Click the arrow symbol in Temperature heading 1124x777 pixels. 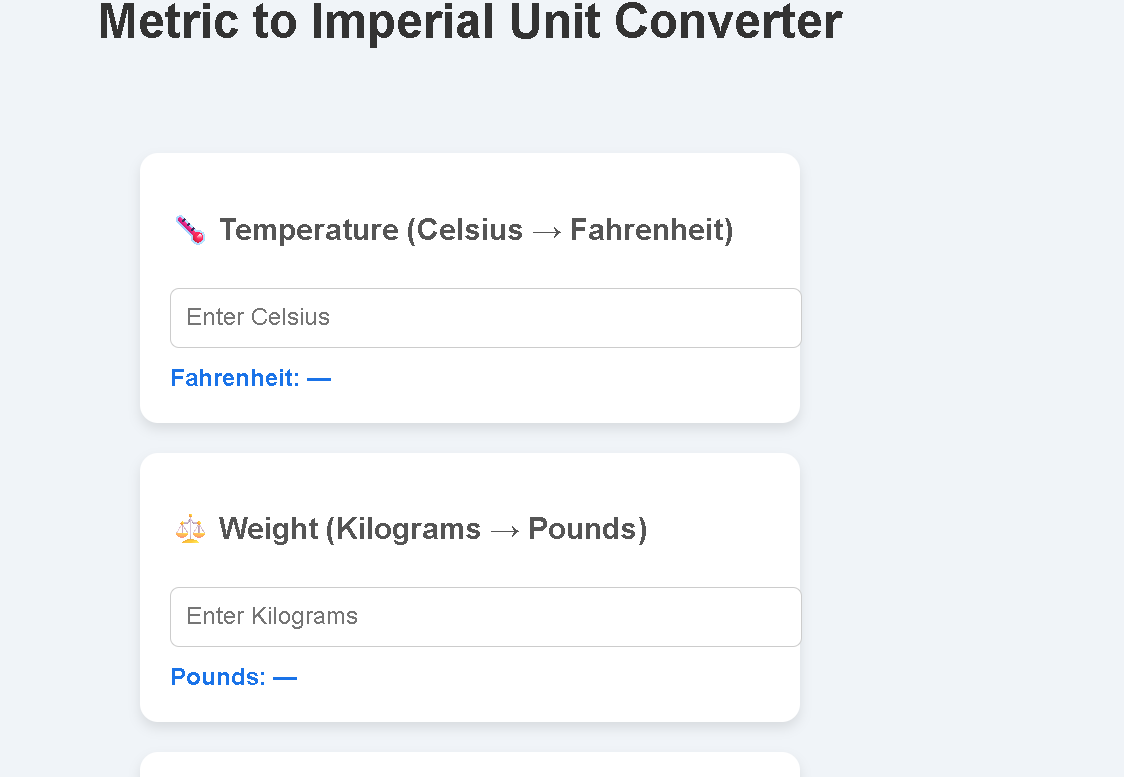pos(546,229)
